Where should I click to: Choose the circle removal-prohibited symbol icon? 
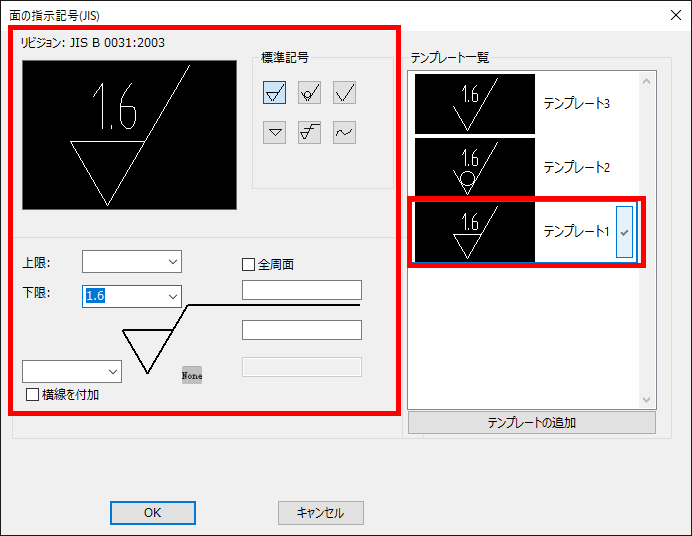point(309,93)
